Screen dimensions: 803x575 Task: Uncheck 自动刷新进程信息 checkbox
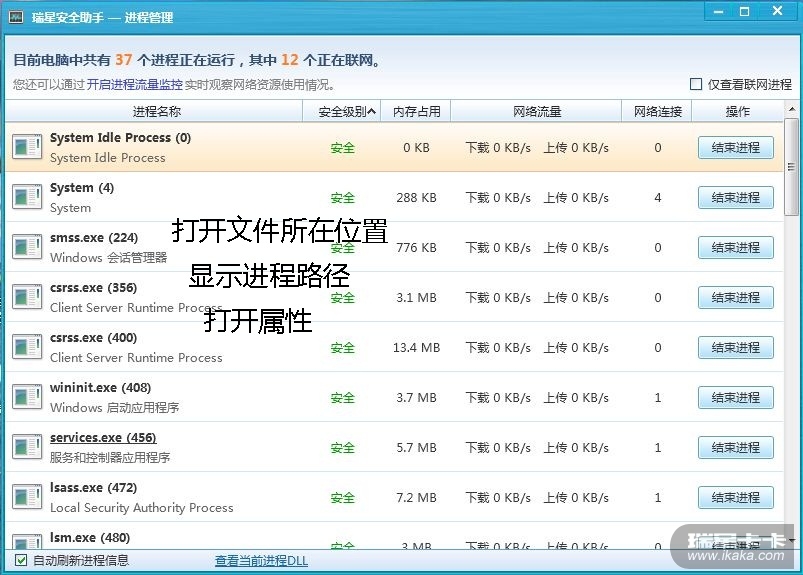click(x=21, y=560)
